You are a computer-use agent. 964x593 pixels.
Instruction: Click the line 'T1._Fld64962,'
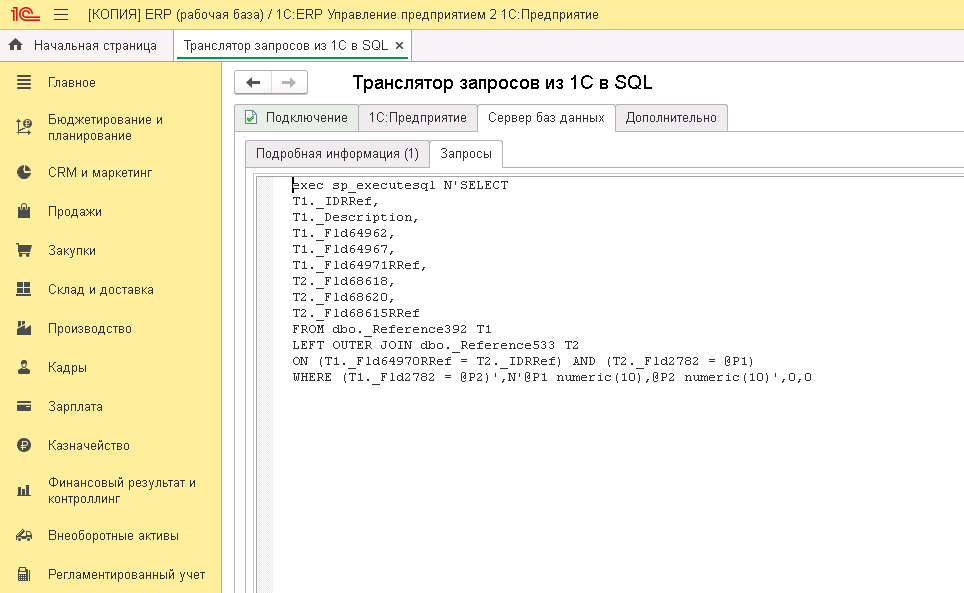(343, 233)
